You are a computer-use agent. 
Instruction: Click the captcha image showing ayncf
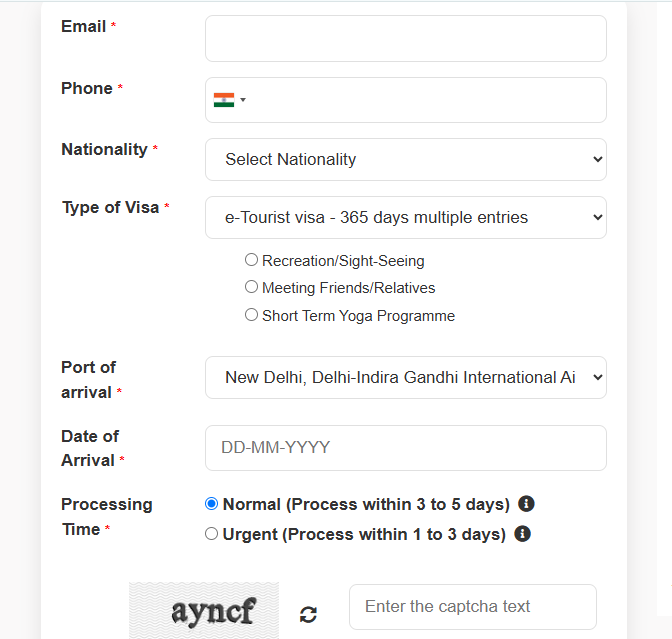click(x=204, y=610)
